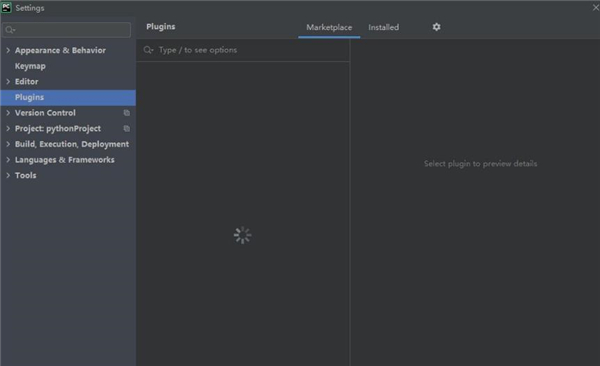This screenshot has height=366, width=600.
Task: Click the loading spinner in plugin list
Action: click(243, 235)
